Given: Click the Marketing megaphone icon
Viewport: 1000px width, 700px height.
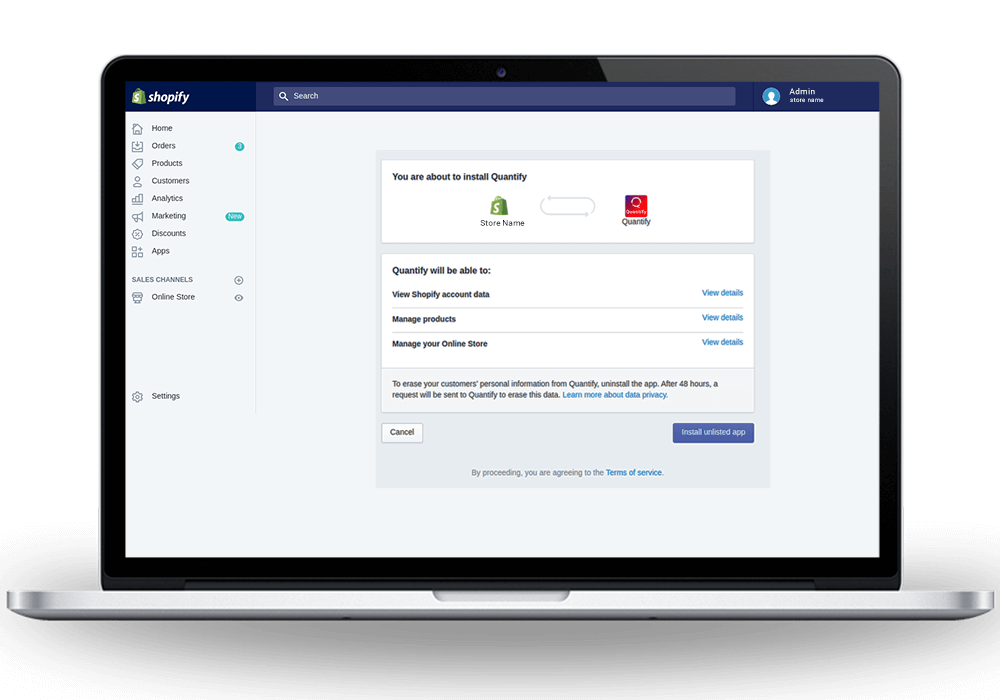Looking at the screenshot, I should (137, 217).
